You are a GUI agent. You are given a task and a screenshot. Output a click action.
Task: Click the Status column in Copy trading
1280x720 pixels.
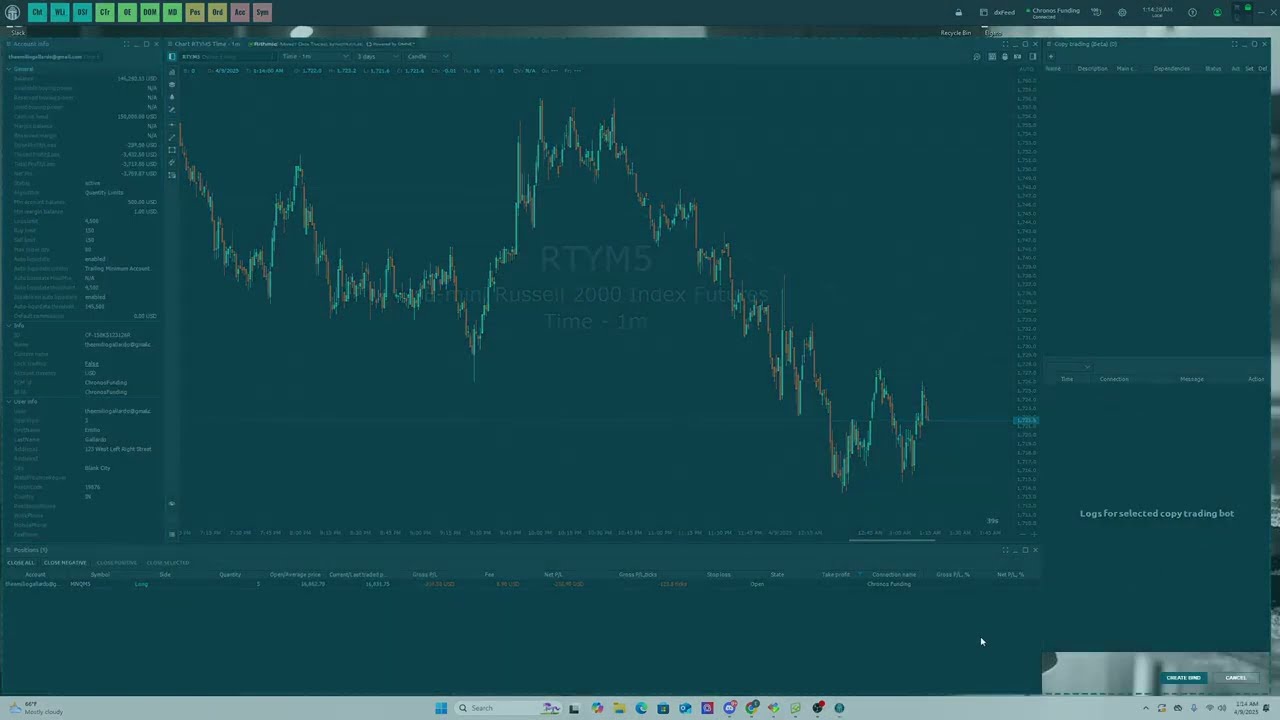pyautogui.click(x=1213, y=68)
